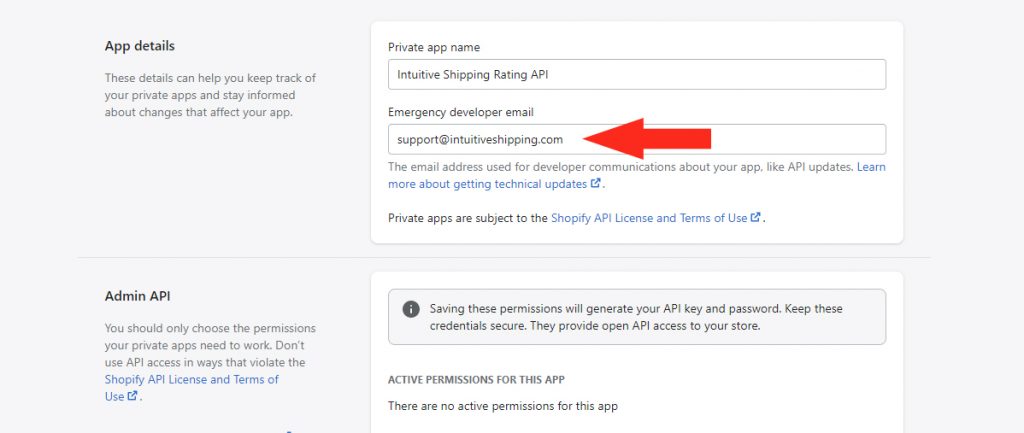Screen dimensions: 1024x433
Task: Click 'ACTIVE PERMISSIONS FOR THIS APP' heading
Action: [x=476, y=379]
